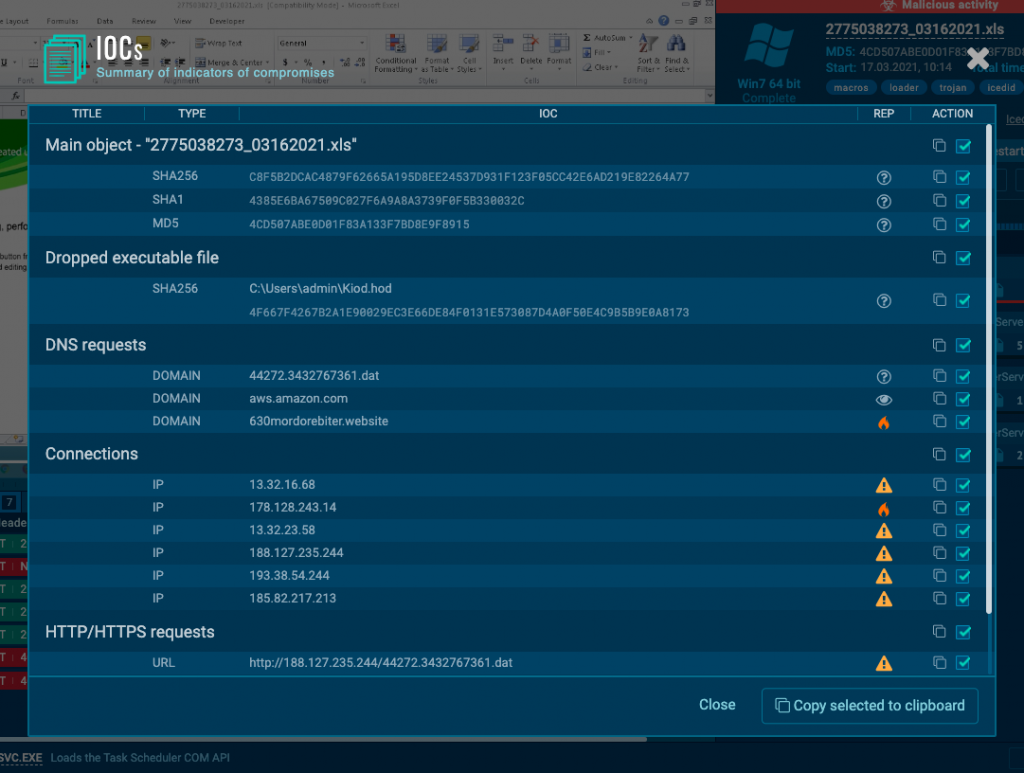Copy all DNS requests section entries
1024x773 pixels.
click(938, 345)
